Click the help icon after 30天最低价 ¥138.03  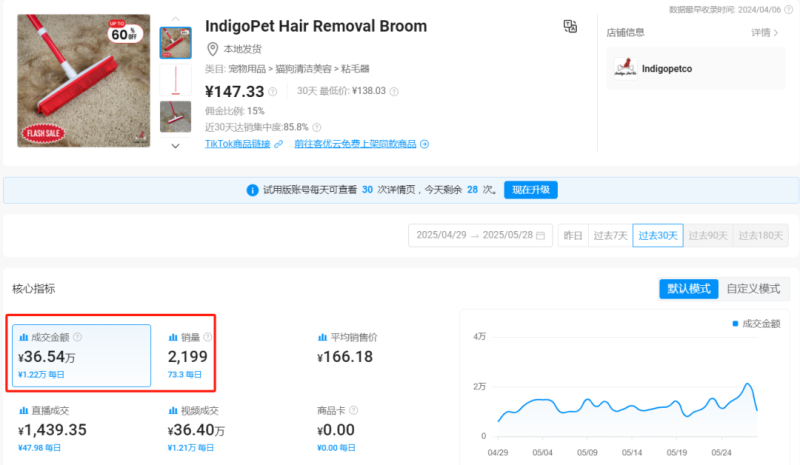coord(395,91)
